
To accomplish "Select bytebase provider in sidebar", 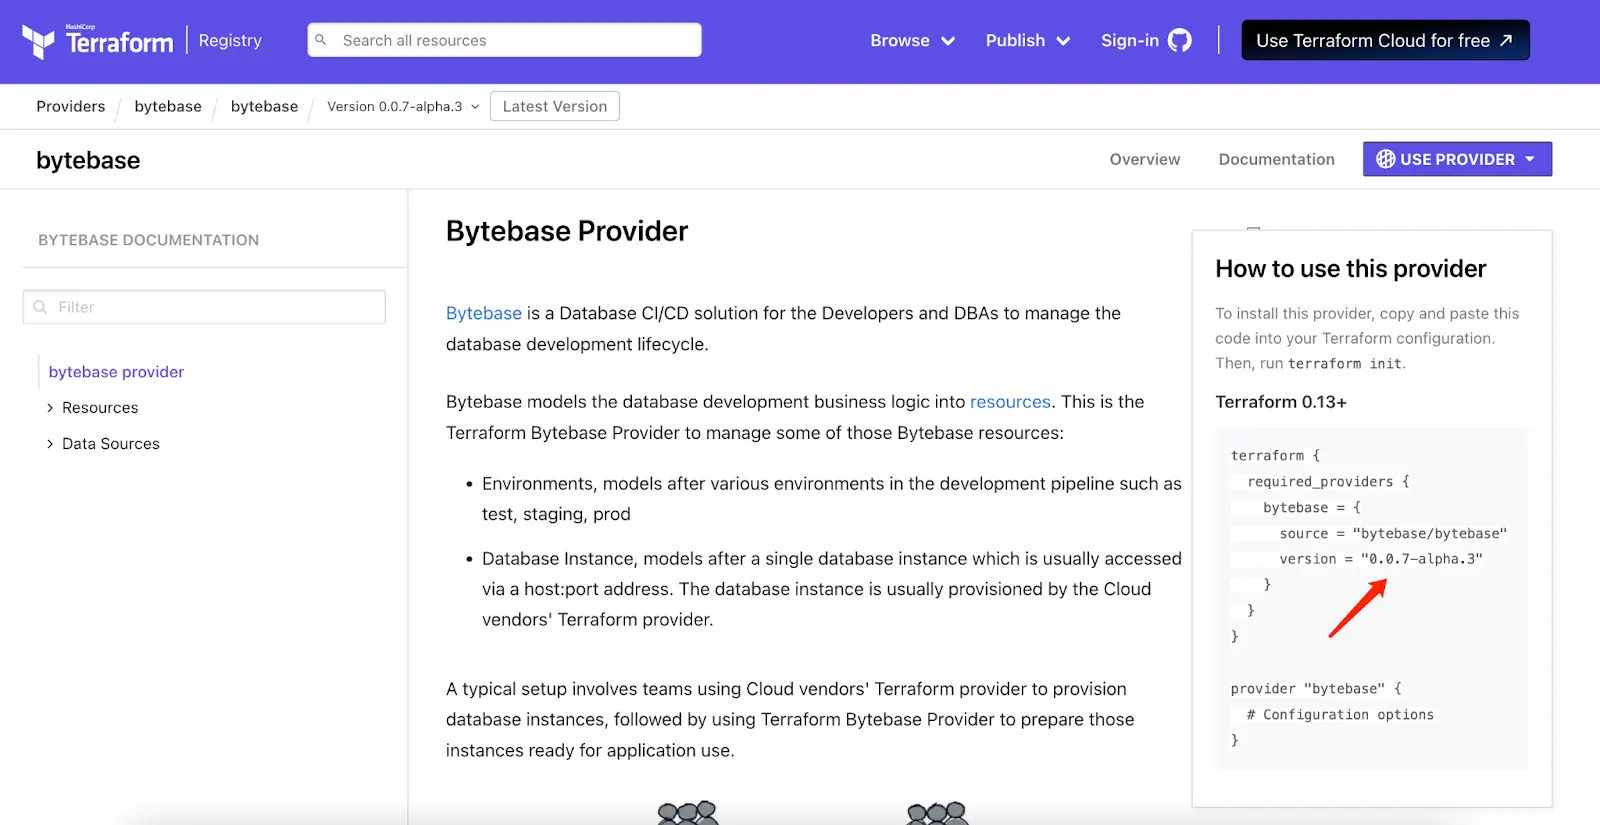I will [116, 372].
